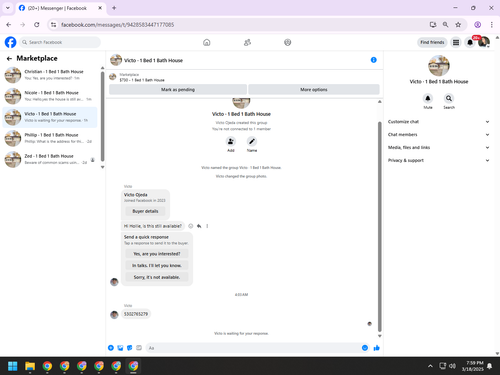Click the chat messages scrollbar
The height and width of the screenshot is (375, 500).
click(x=380, y=227)
